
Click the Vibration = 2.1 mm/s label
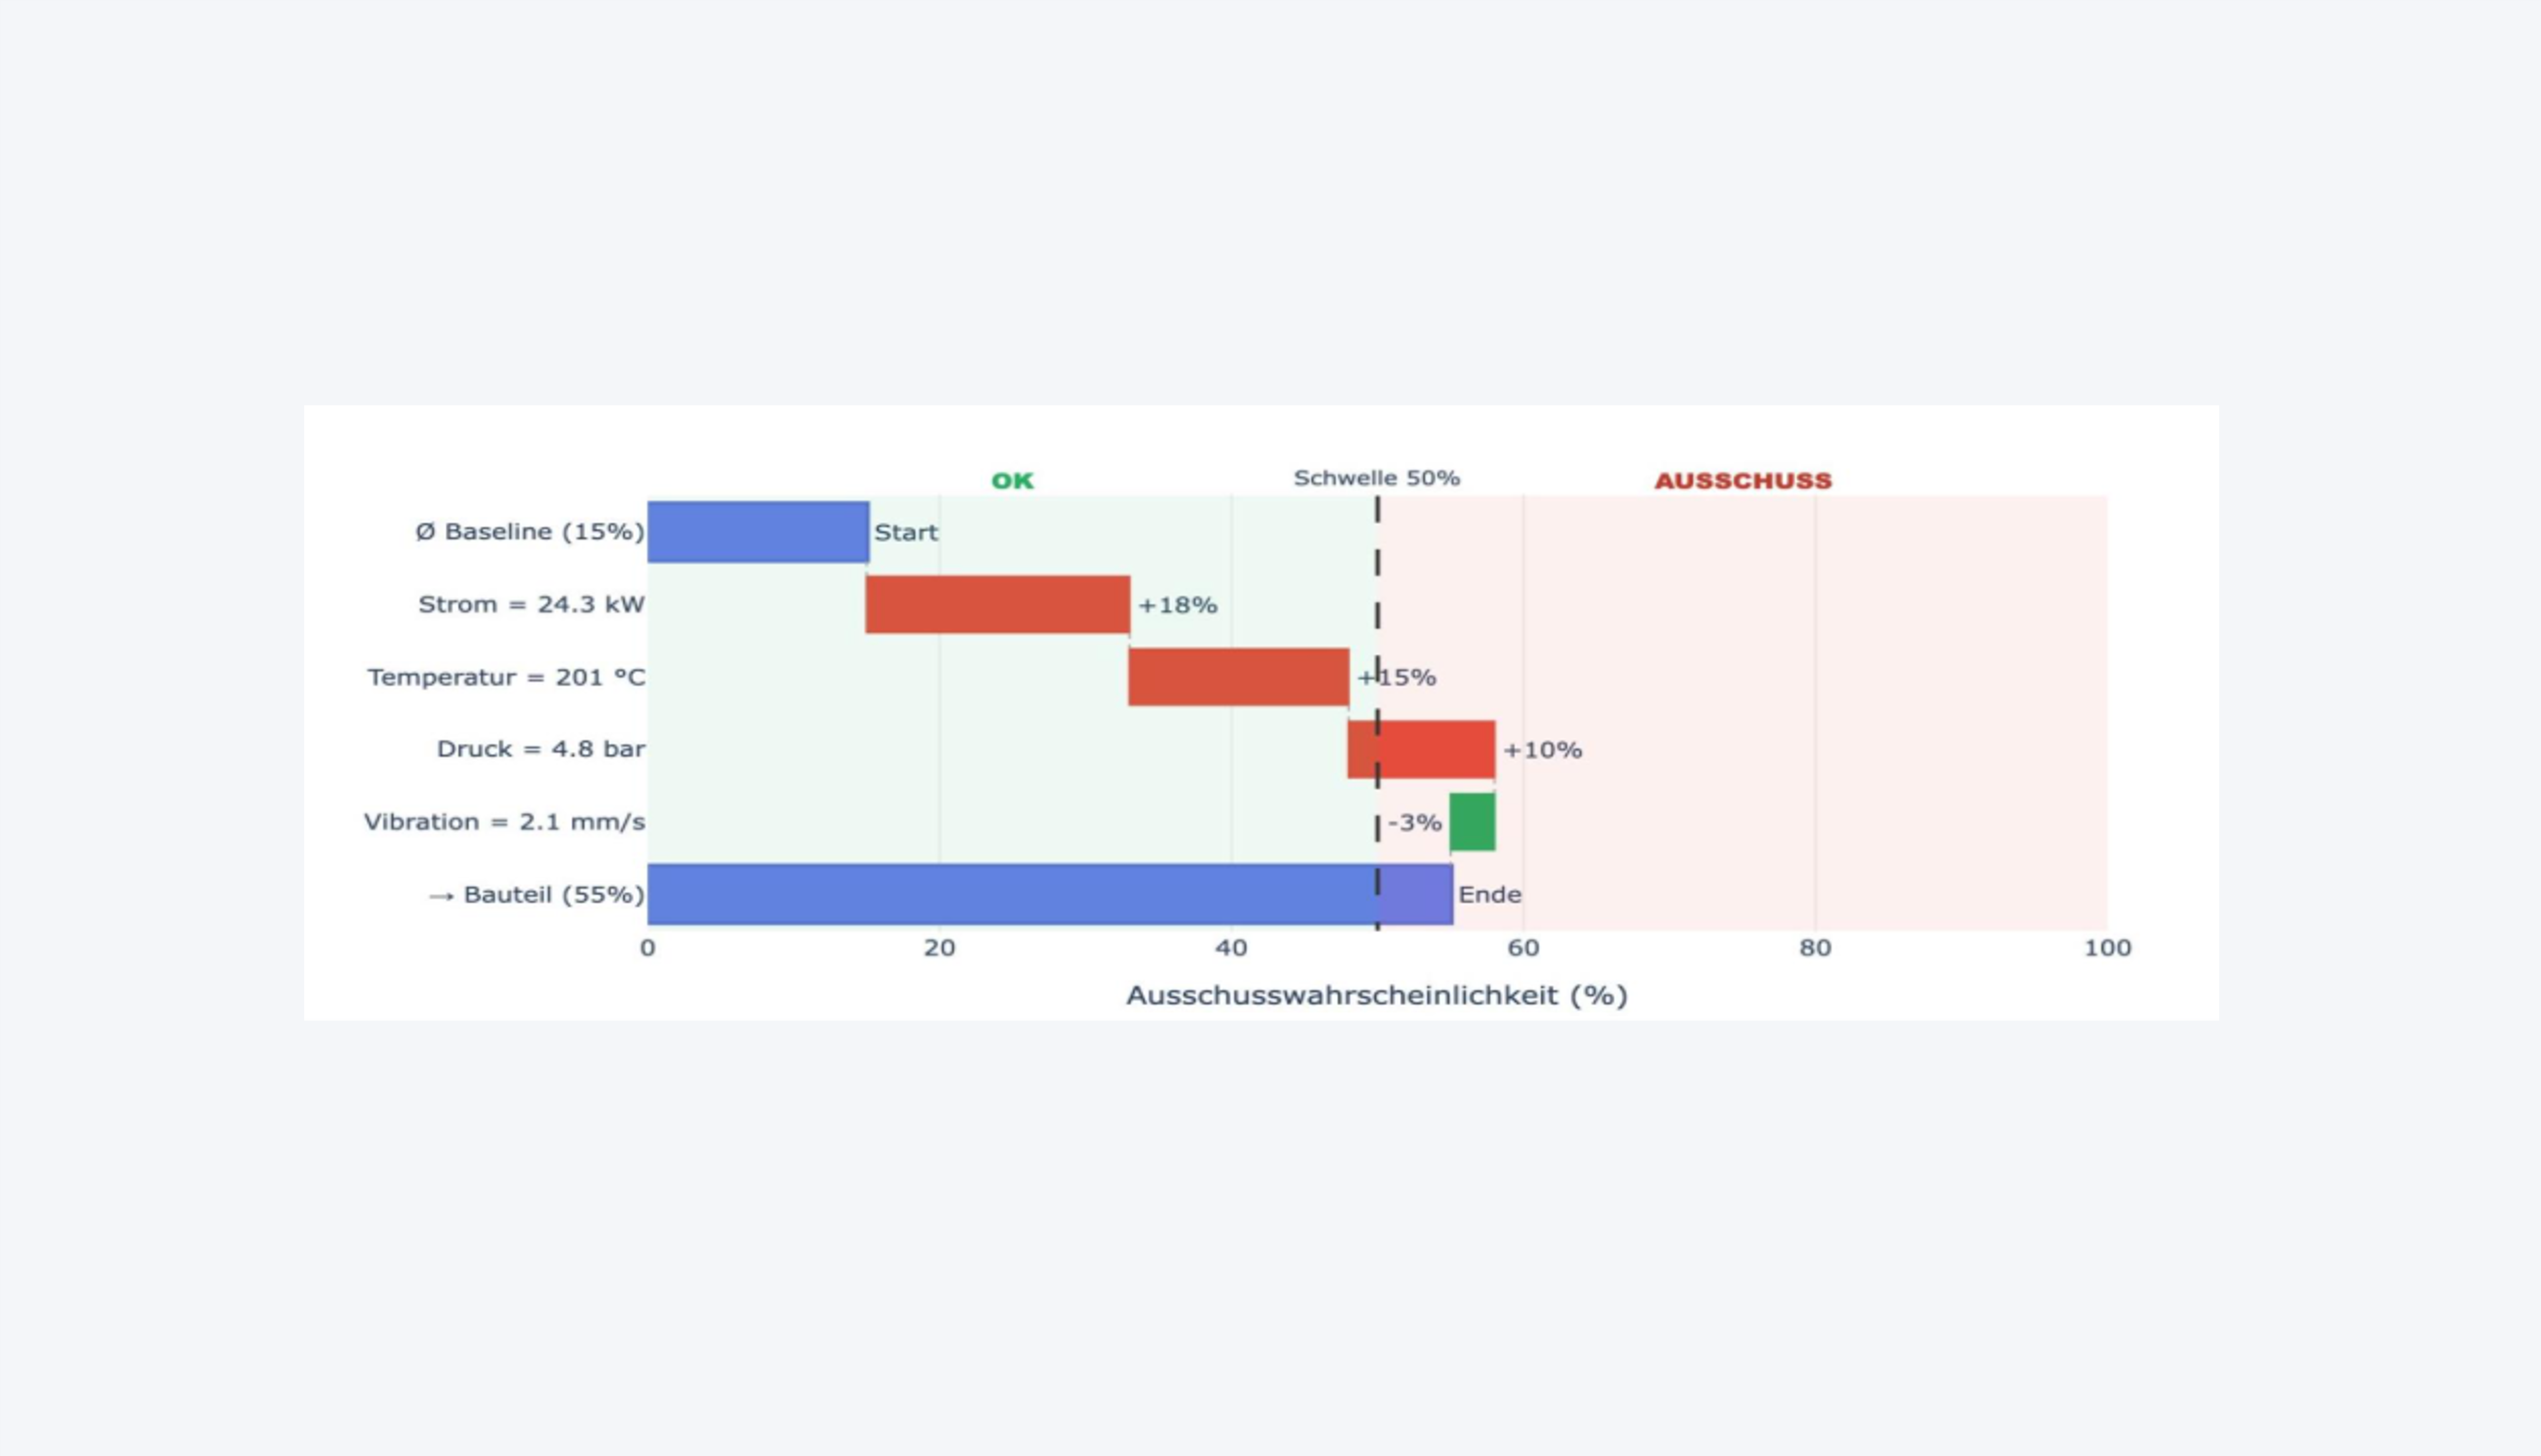504,822
